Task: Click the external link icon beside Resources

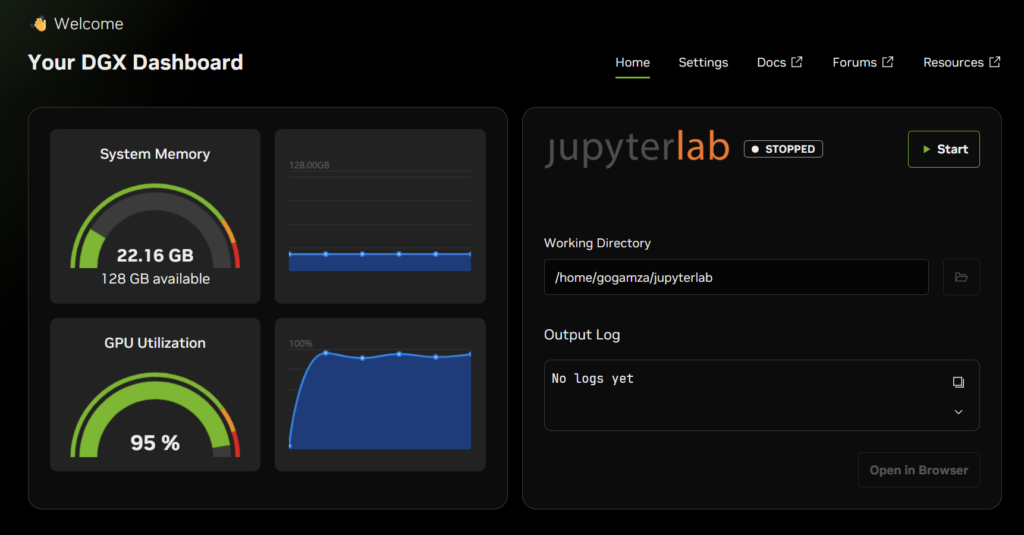Action: [x=994, y=62]
